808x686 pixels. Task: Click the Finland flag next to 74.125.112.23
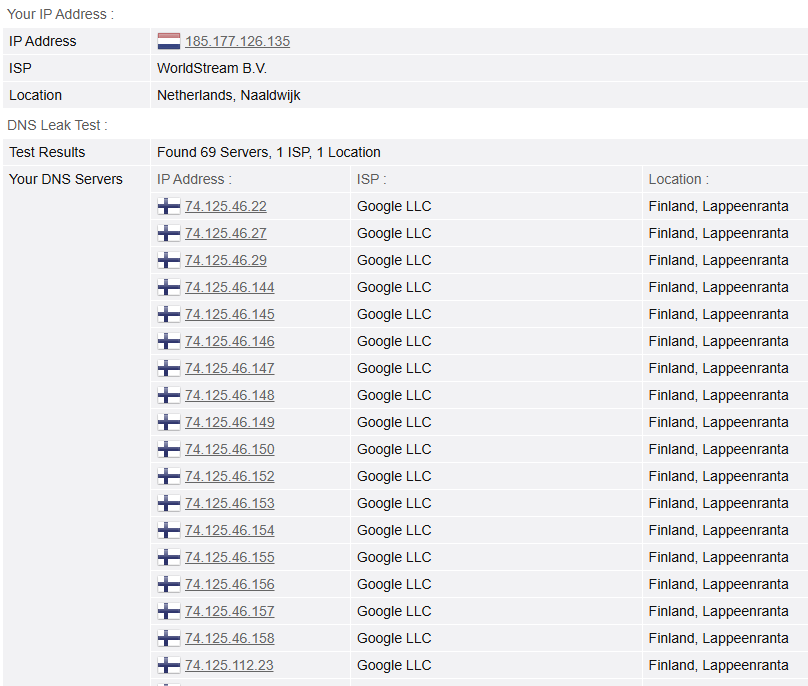pyautogui.click(x=168, y=665)
